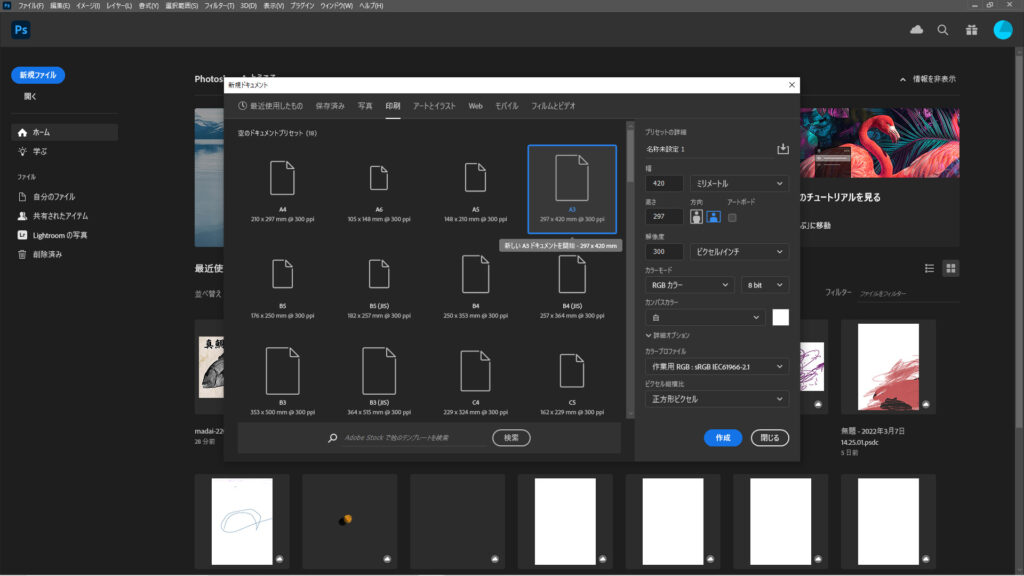The height and width of the screenshot is (576, 1024).
Task: Select the A6 document preset
Action: tap(379, 189)
